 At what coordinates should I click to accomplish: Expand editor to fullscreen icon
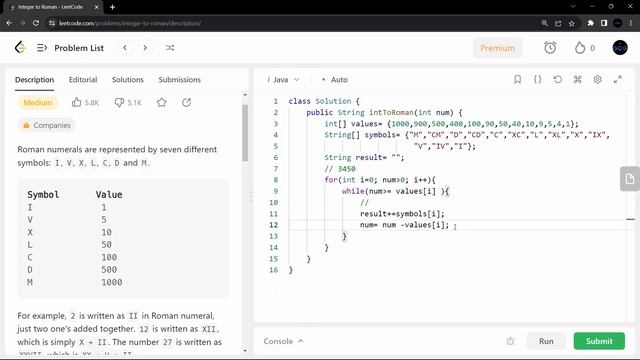618,79
